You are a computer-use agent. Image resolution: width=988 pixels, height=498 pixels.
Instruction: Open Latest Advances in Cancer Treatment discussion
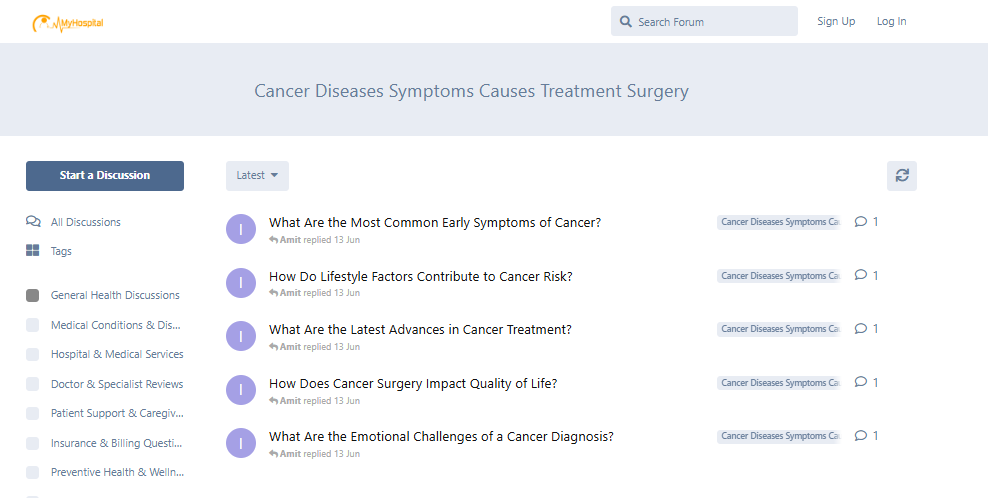(420, 330)
